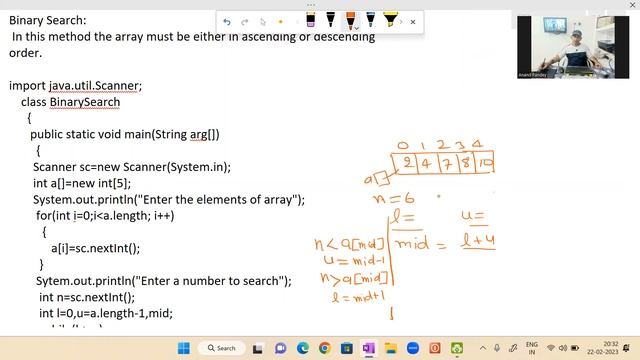640x360 pixels.
Task: Click the 'int l=0,u=a.length-1,mid;' line
Action: pyautogui.click(x=106, y=313)
